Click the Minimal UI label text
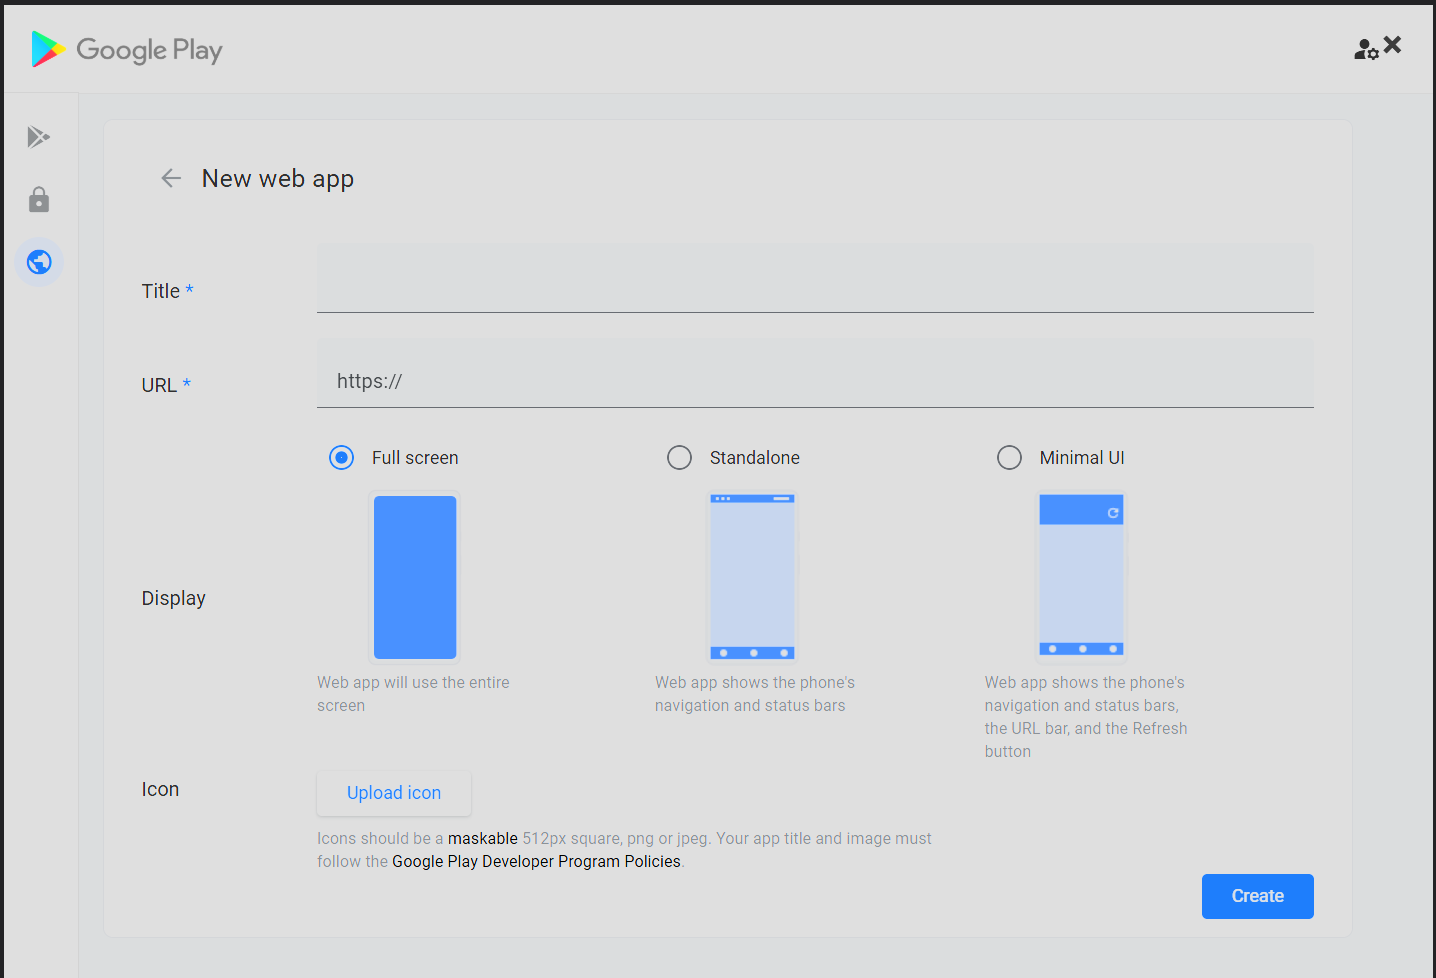This screenshot has height=978, width=1436. (x=1082, y=458)
